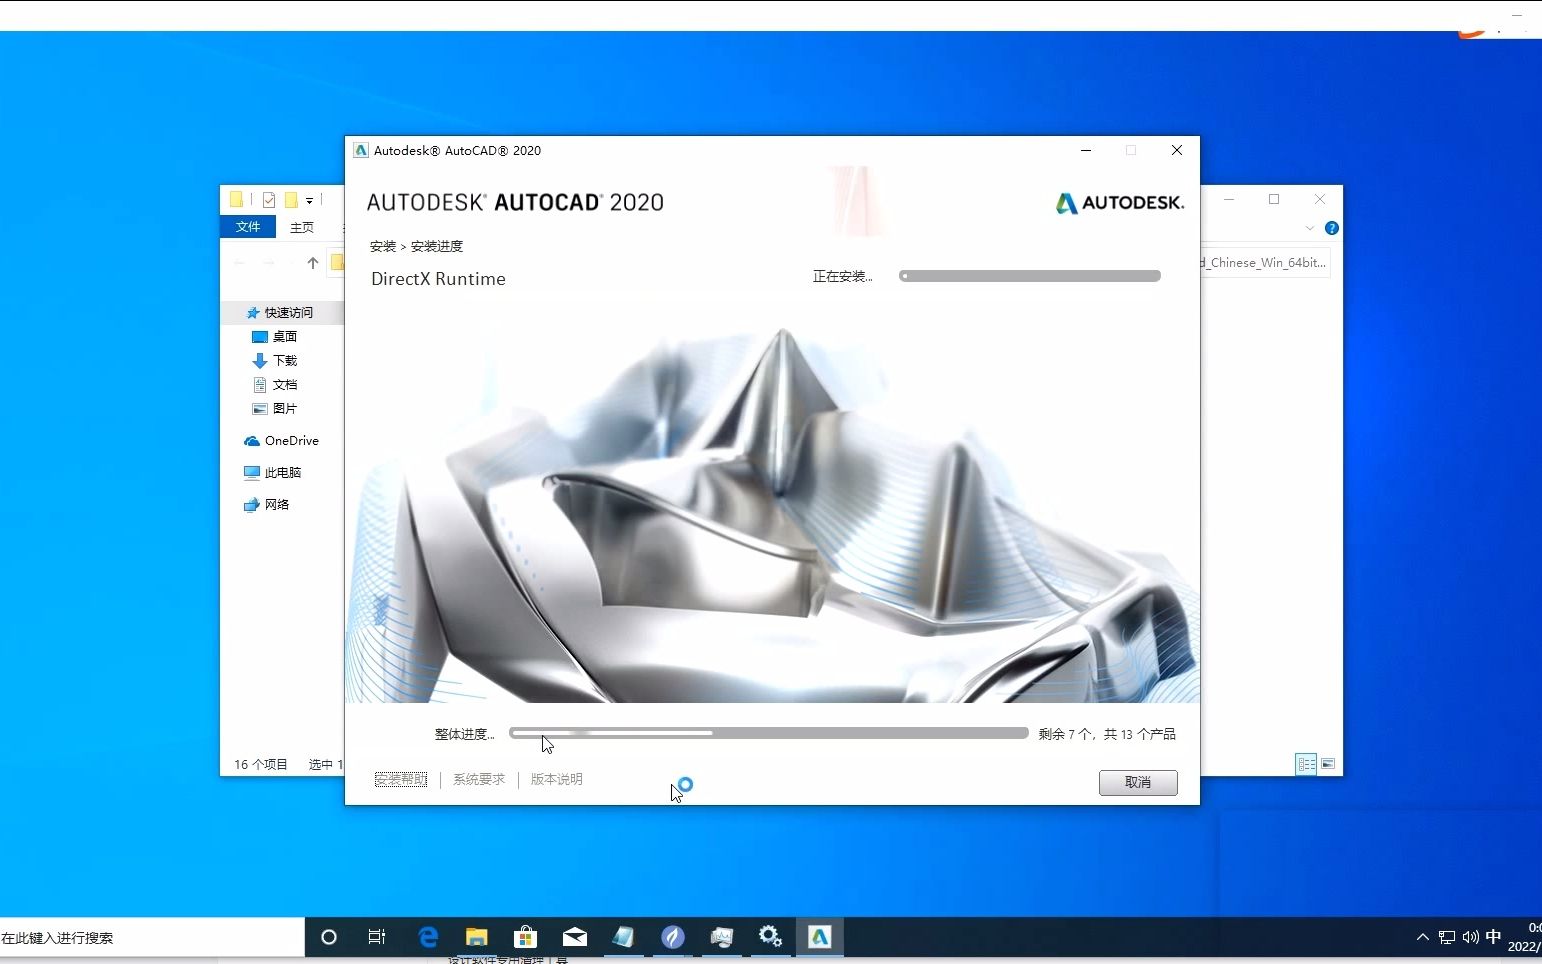Viewport: 1542px width, 964px height.
Task: Open the 文件 menu in File Explorer
Action: (x=246, y=227)
